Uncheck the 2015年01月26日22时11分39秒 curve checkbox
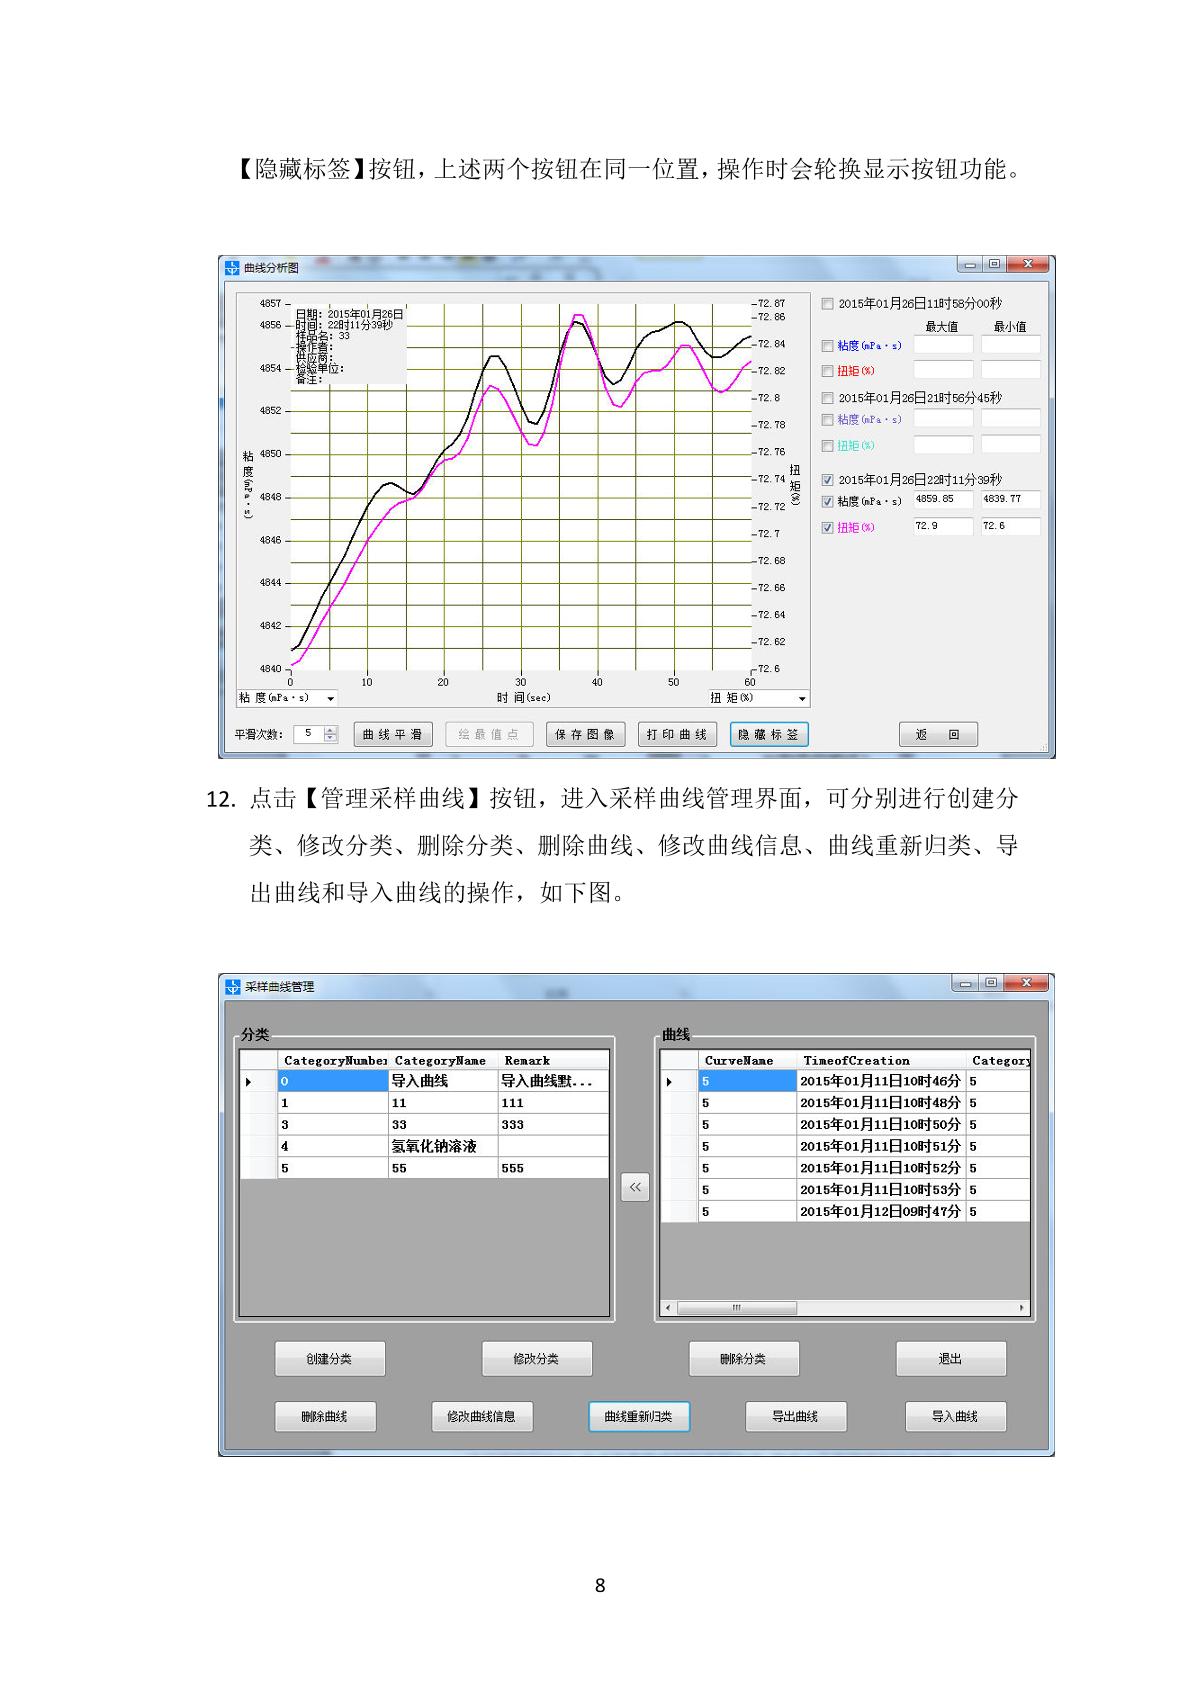1200x1698 pixels. [x=827, y=480]
